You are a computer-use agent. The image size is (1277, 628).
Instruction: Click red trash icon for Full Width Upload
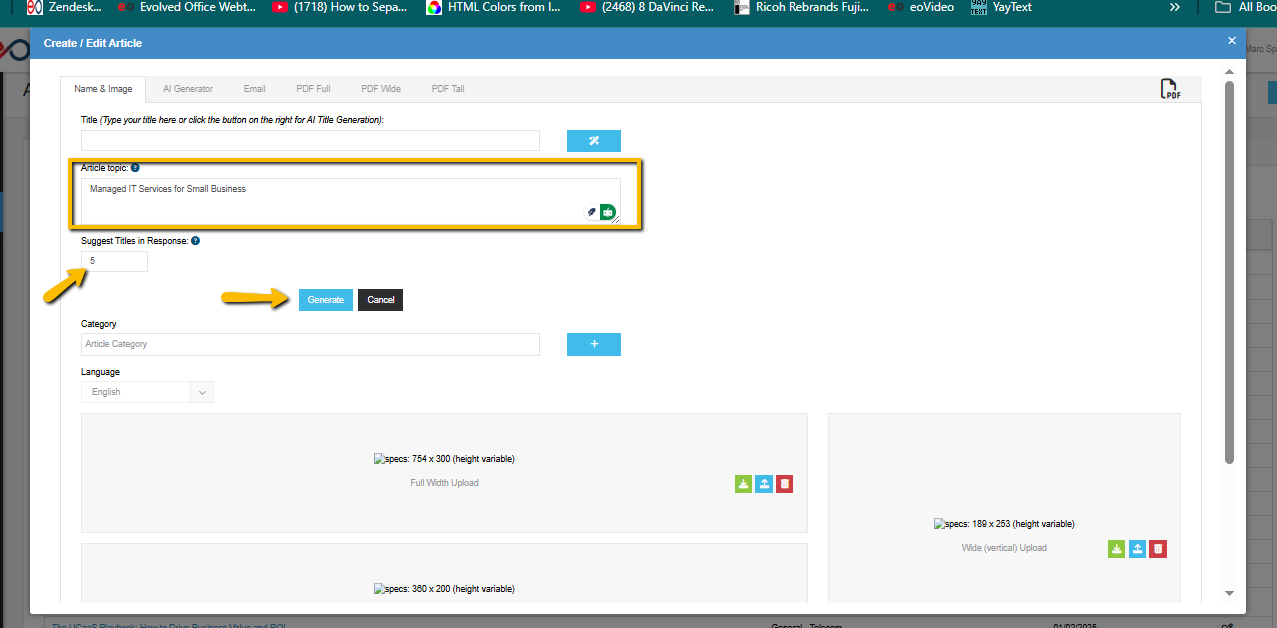(785, 484)
